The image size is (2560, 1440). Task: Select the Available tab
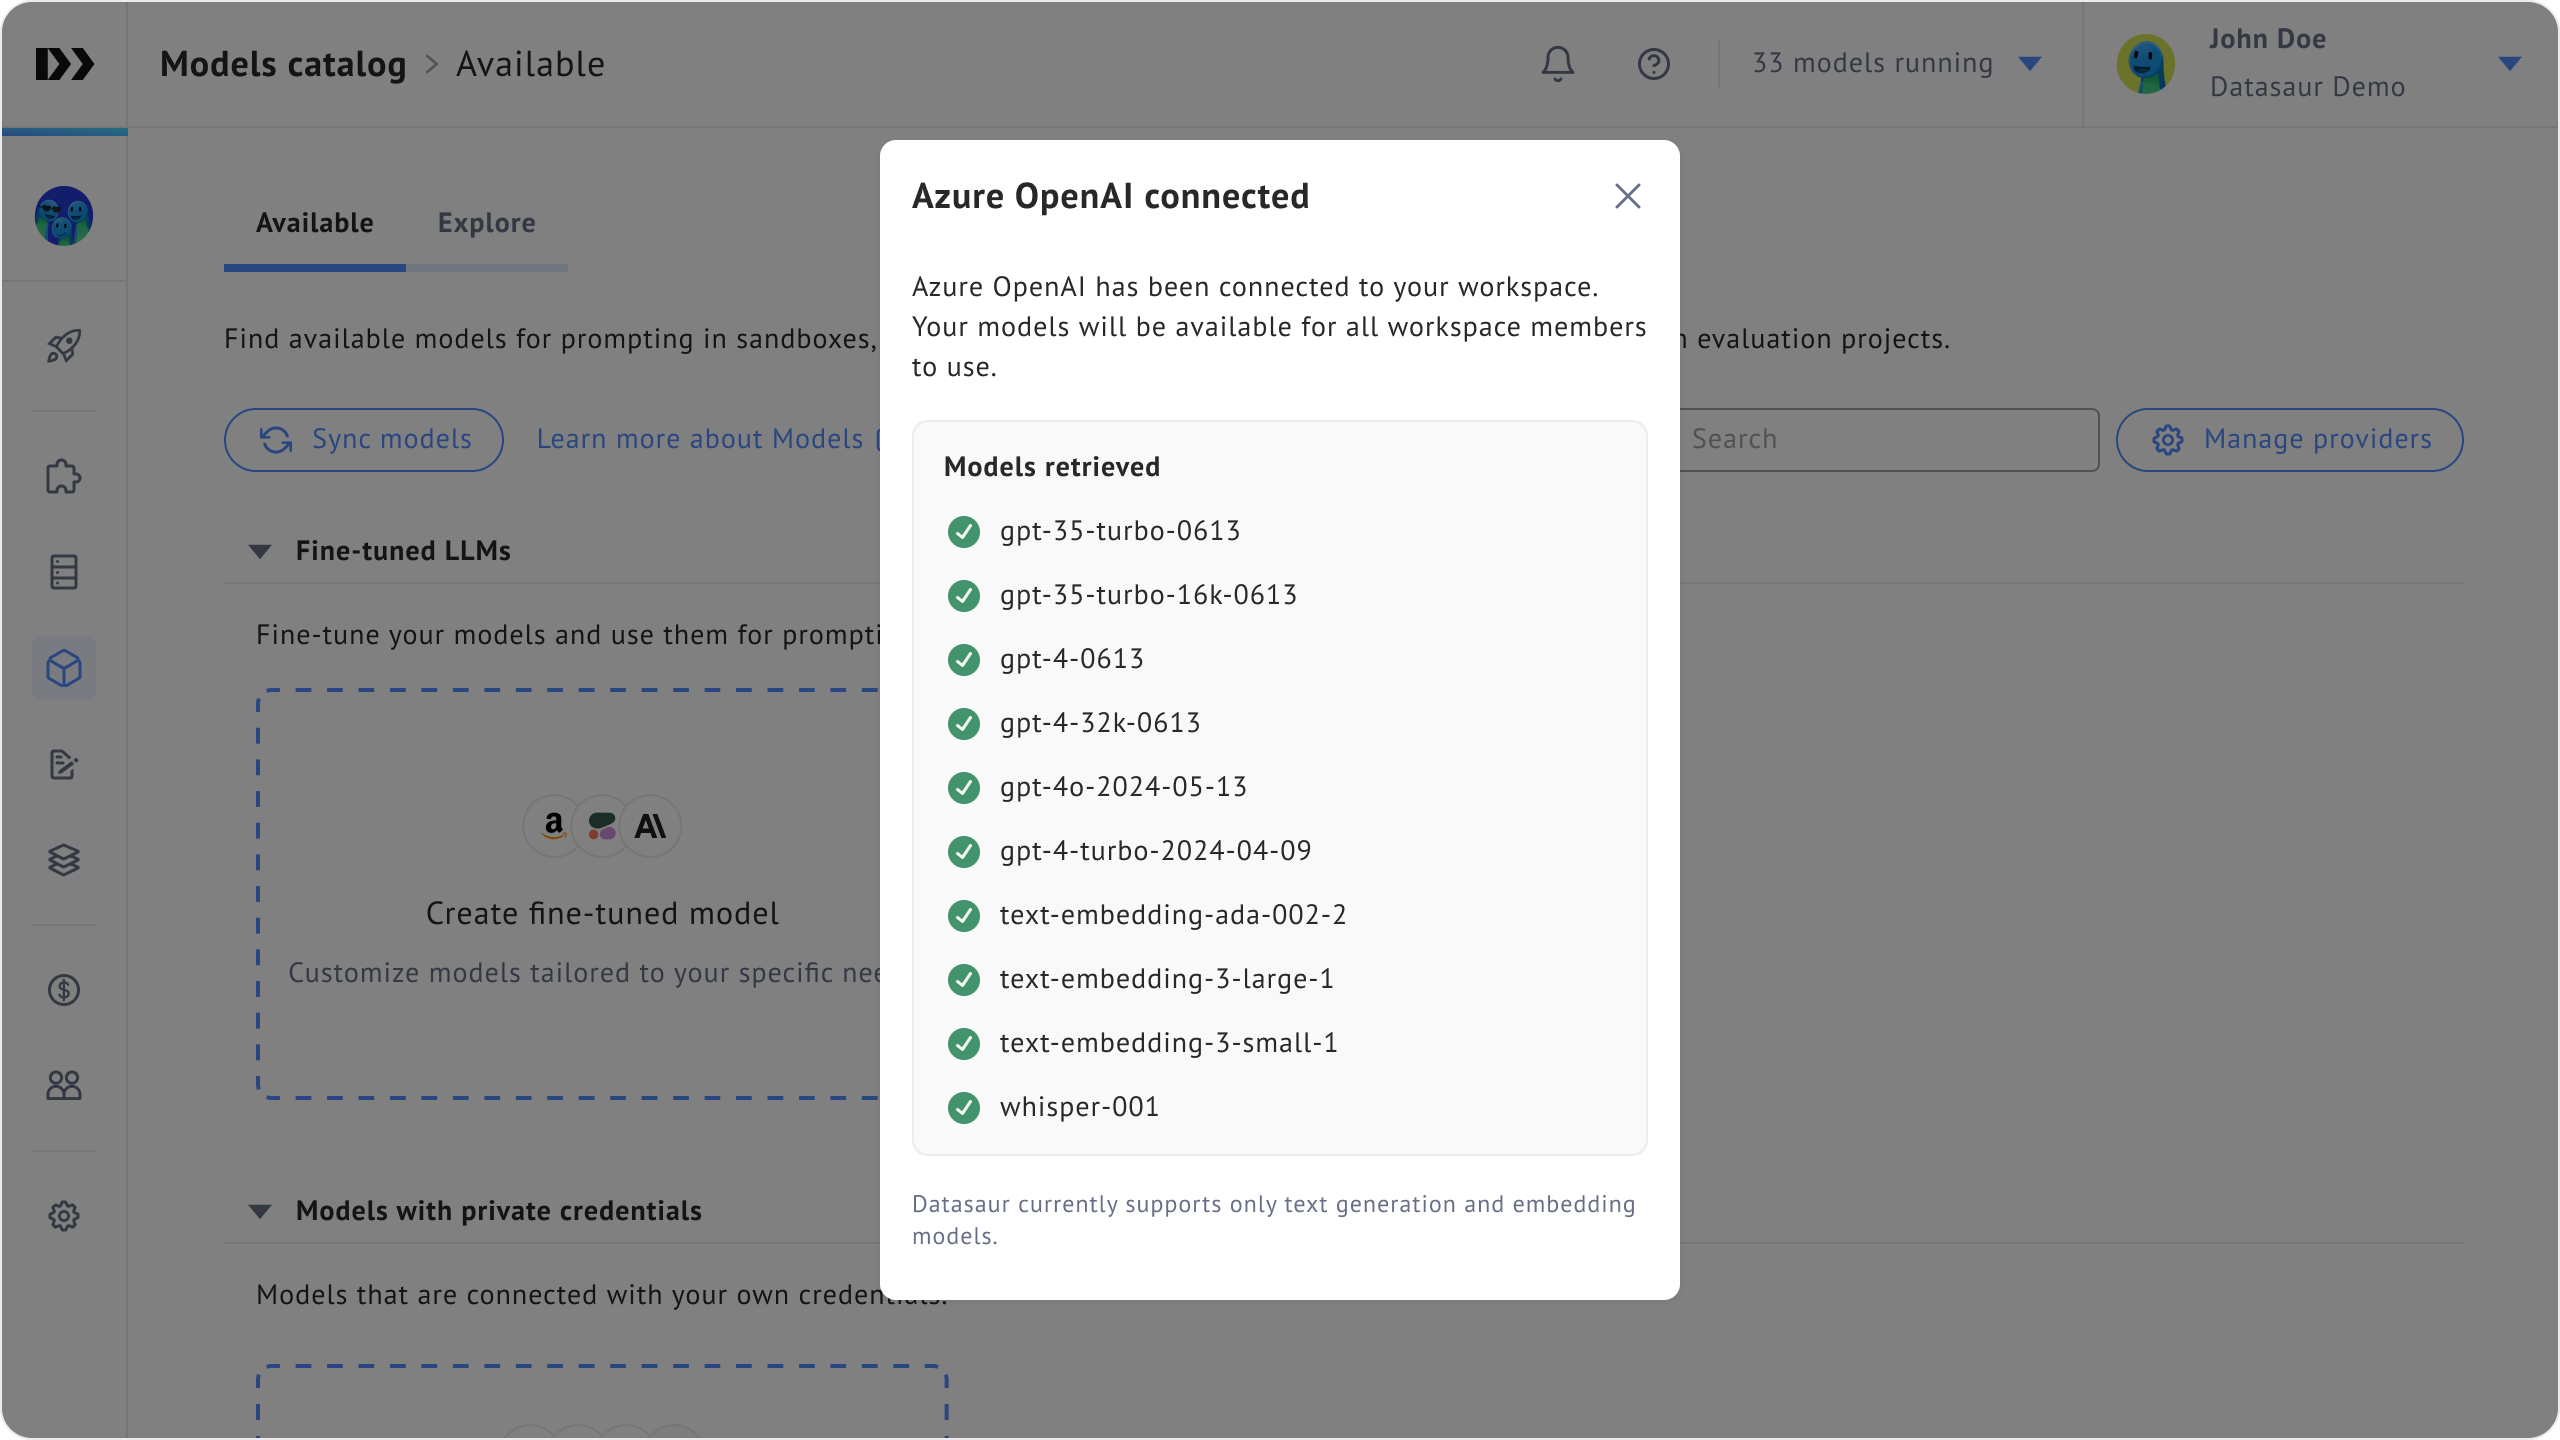coord(314,223)
